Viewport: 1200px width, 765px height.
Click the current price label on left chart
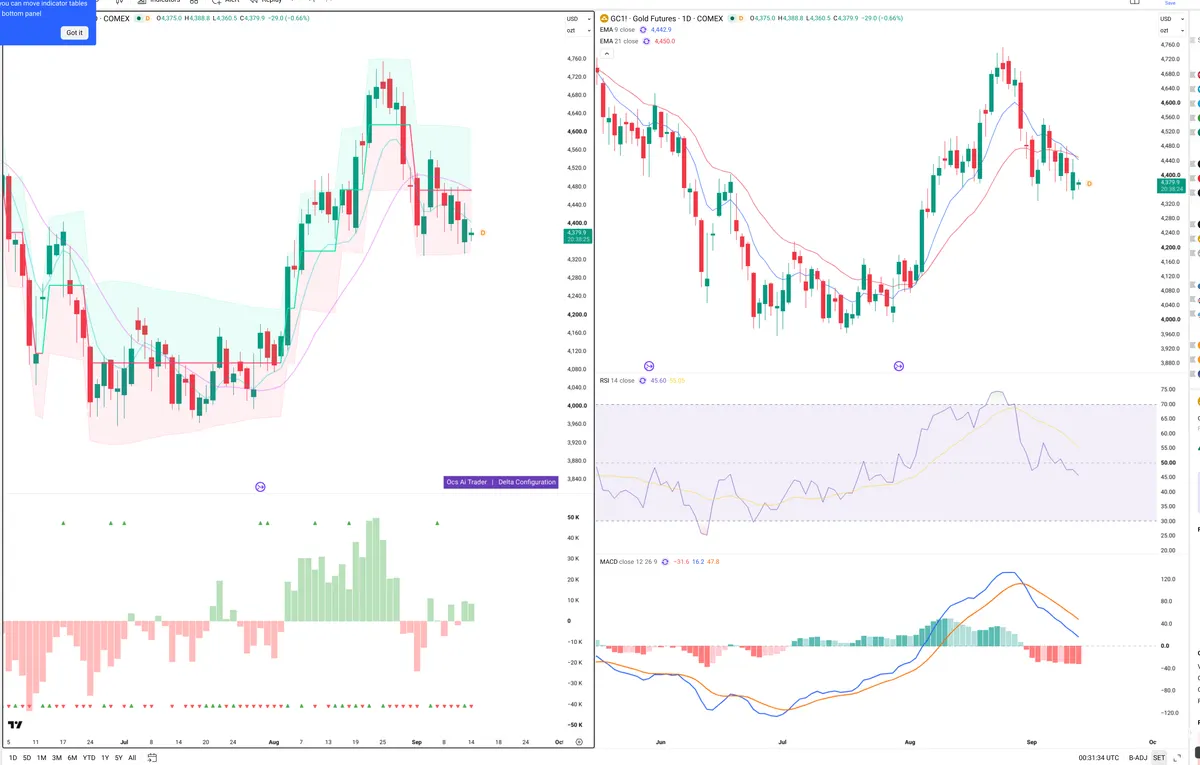coord(577,236)
